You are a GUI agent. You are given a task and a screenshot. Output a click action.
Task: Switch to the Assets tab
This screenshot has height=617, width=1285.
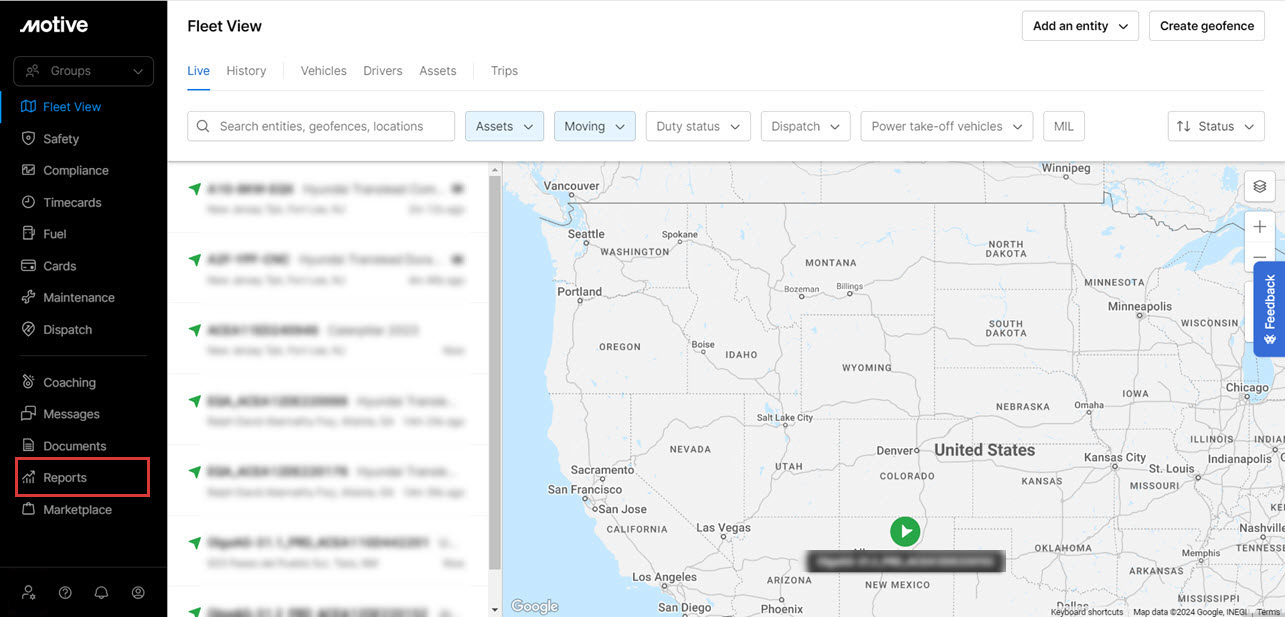coord(438,71)
